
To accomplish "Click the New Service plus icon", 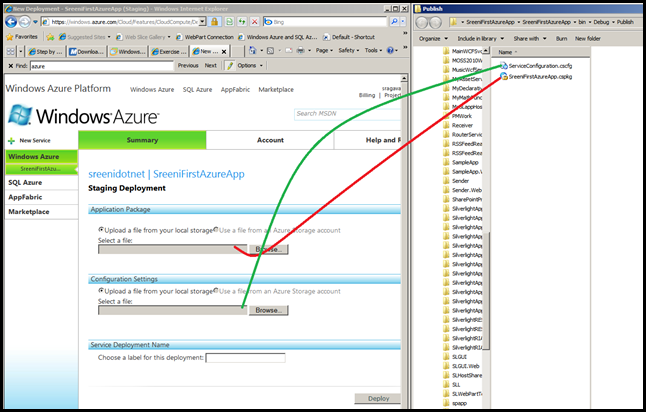I will 11,141.
